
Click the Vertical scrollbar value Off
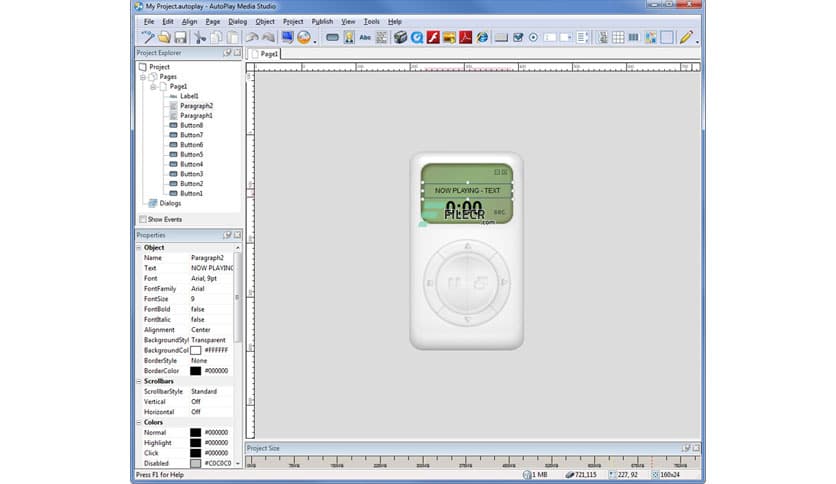[196, 402]
